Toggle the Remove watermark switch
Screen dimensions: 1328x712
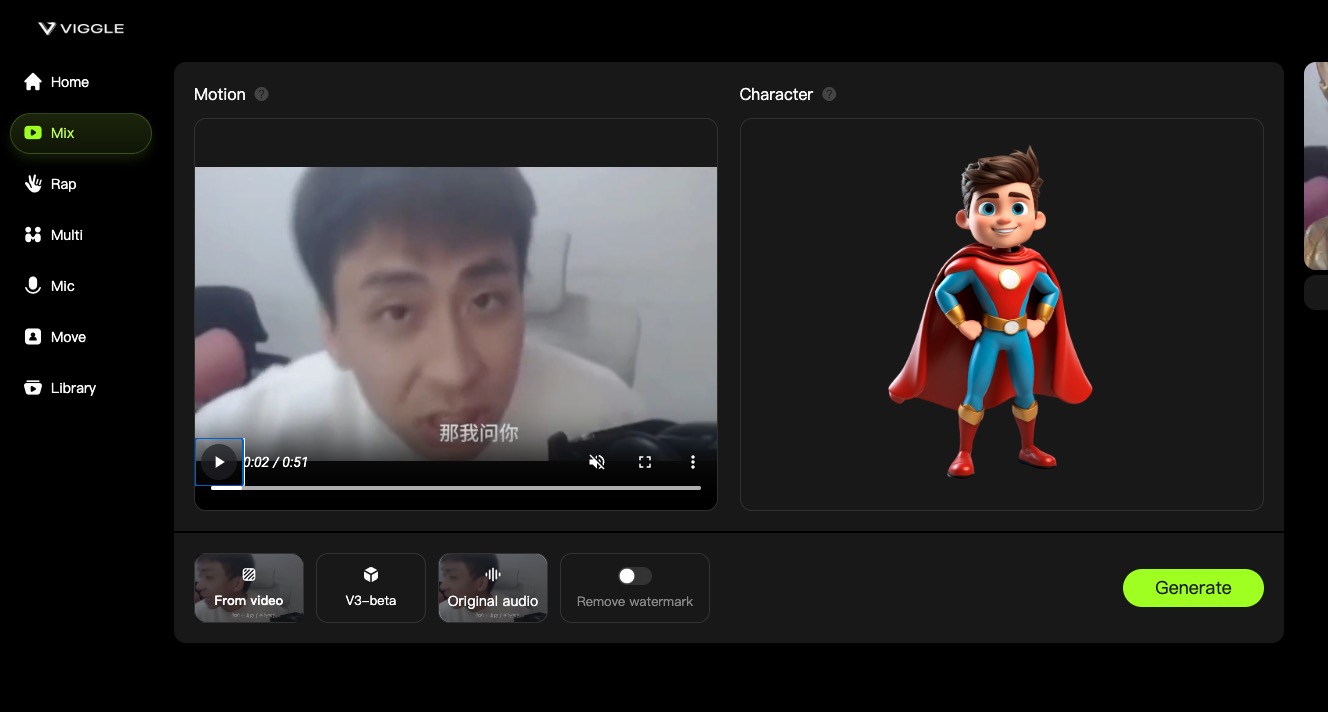point(635,576)
